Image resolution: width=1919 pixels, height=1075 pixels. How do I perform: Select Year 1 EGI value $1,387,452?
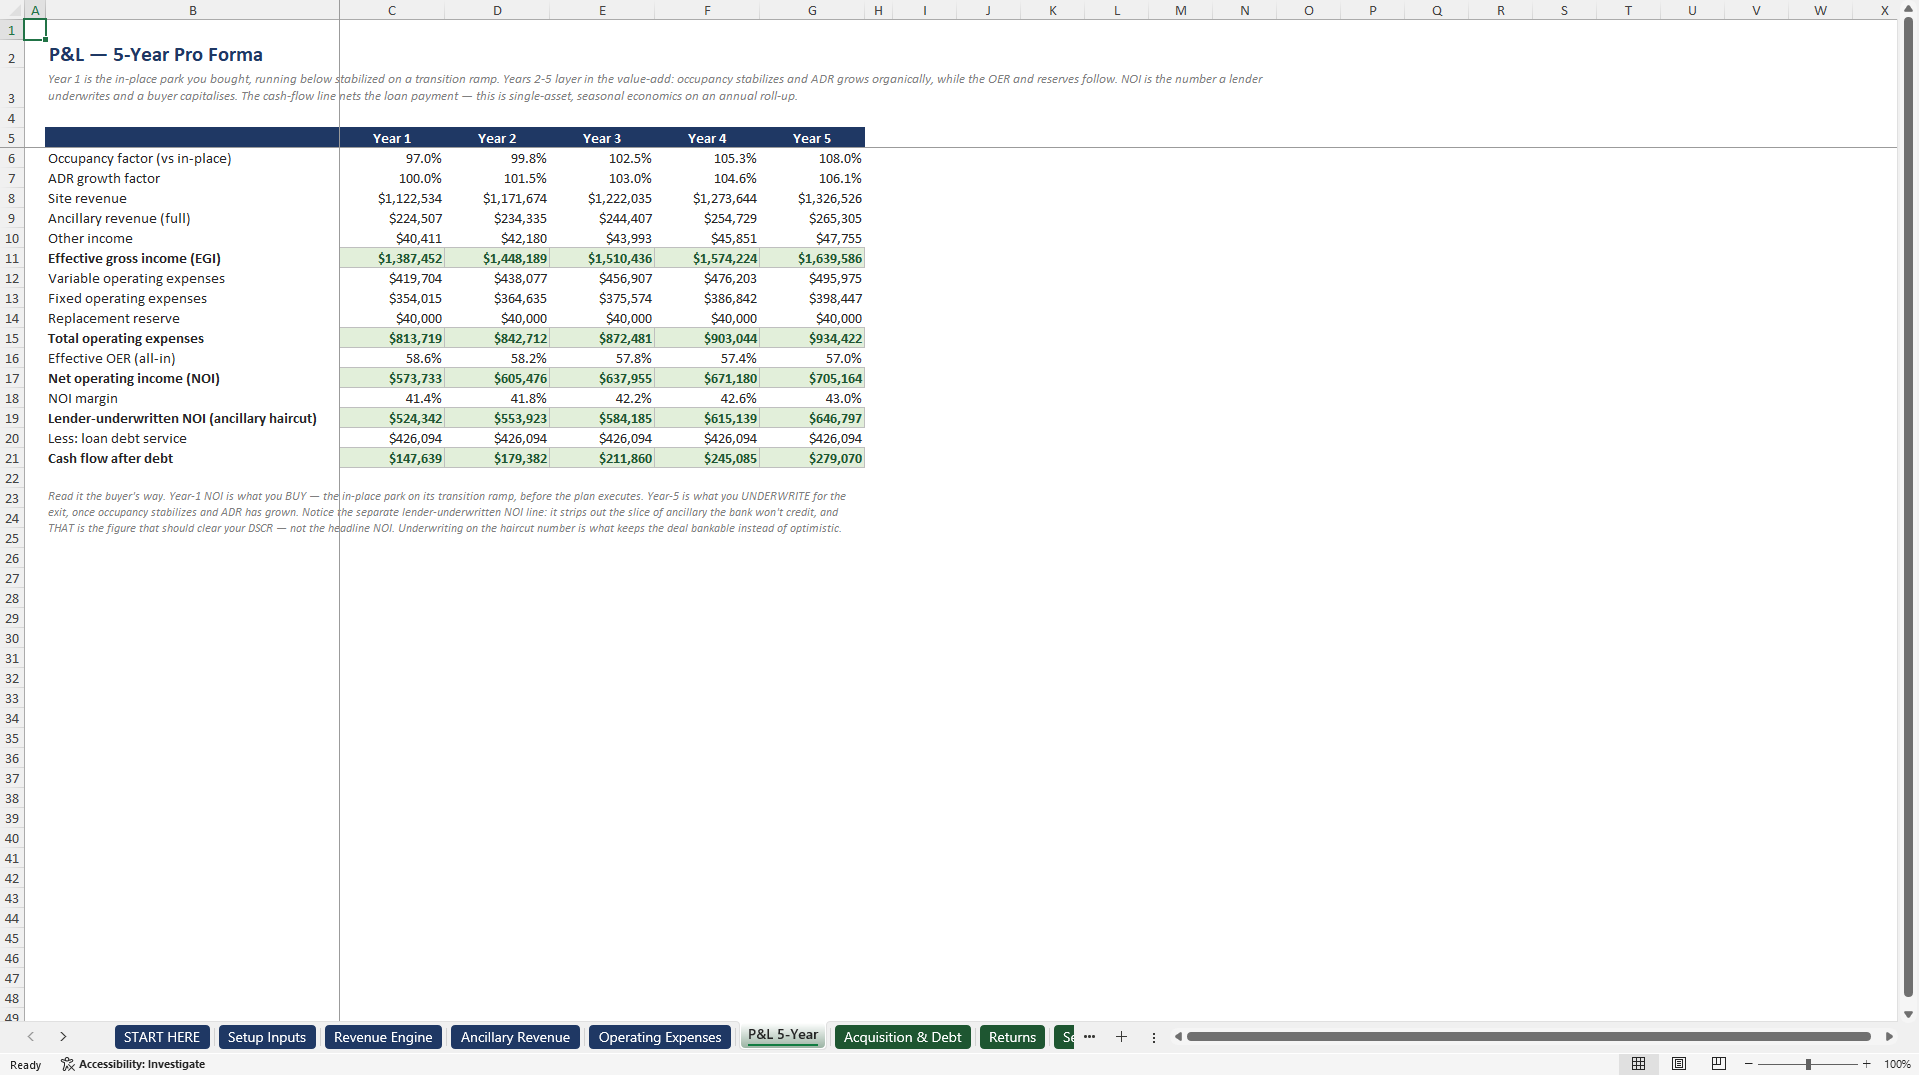[392, 258]
